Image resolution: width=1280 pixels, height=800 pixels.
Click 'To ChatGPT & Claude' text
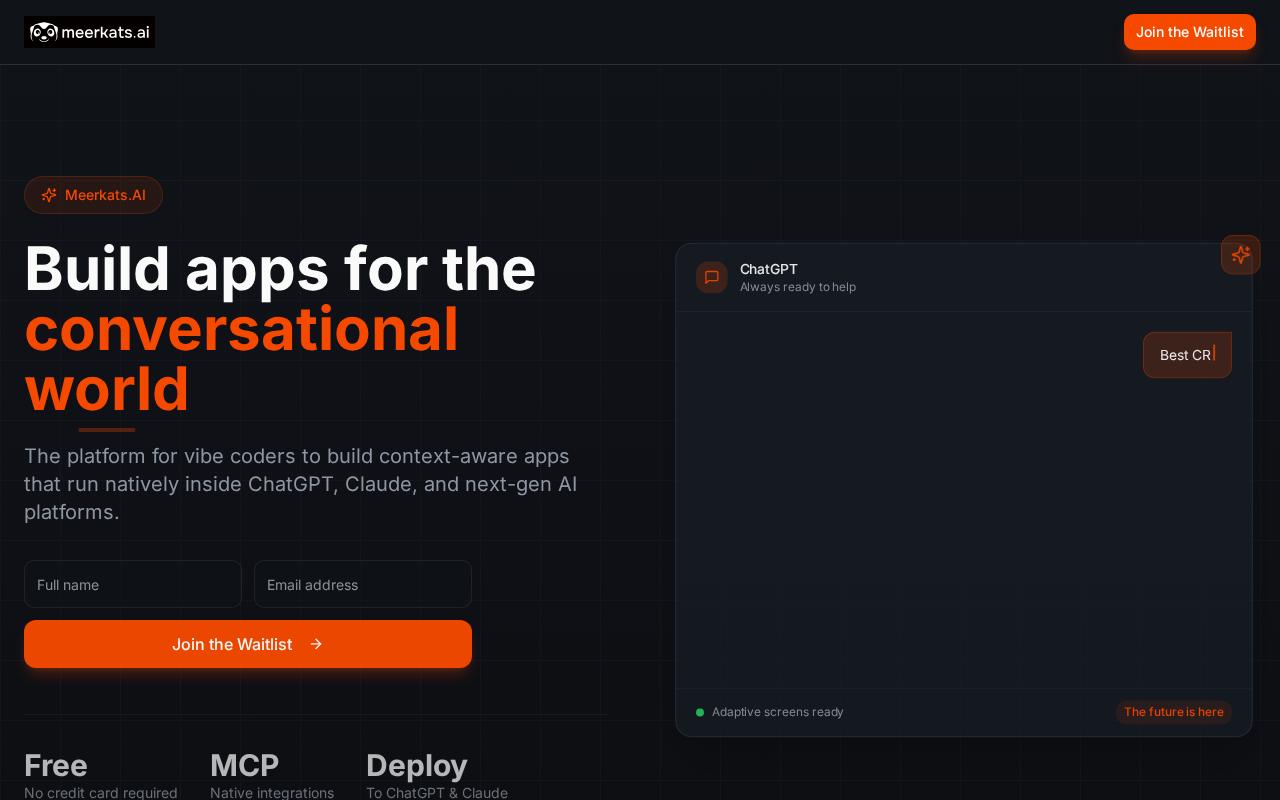pos(437,793)
